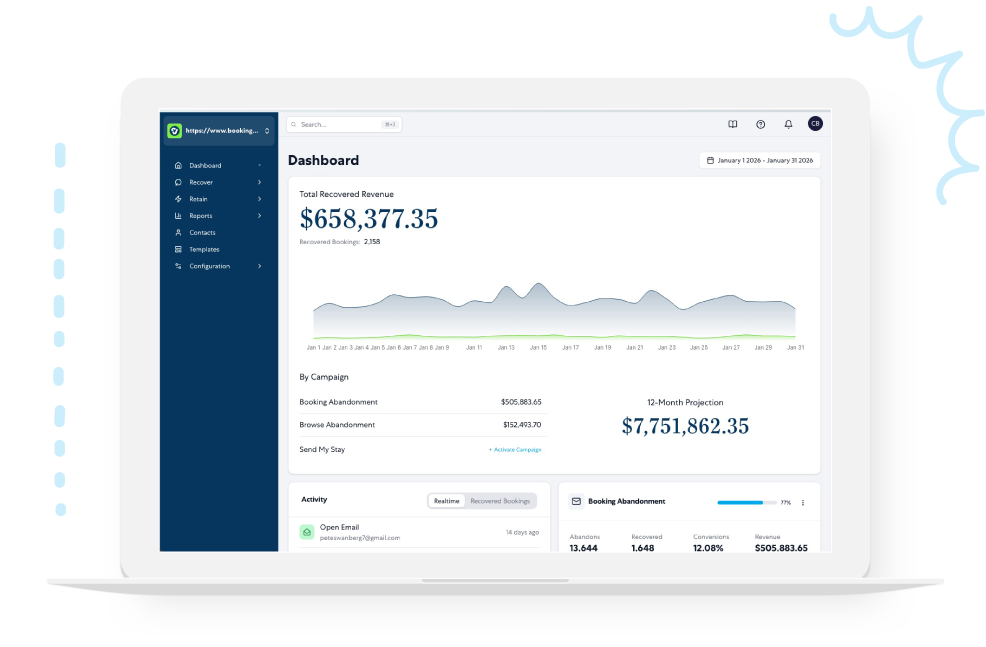The height and width of the screenshot is (647, 986).
Task: Click the calendar icon in date range
Action: [x=710, y=160]
